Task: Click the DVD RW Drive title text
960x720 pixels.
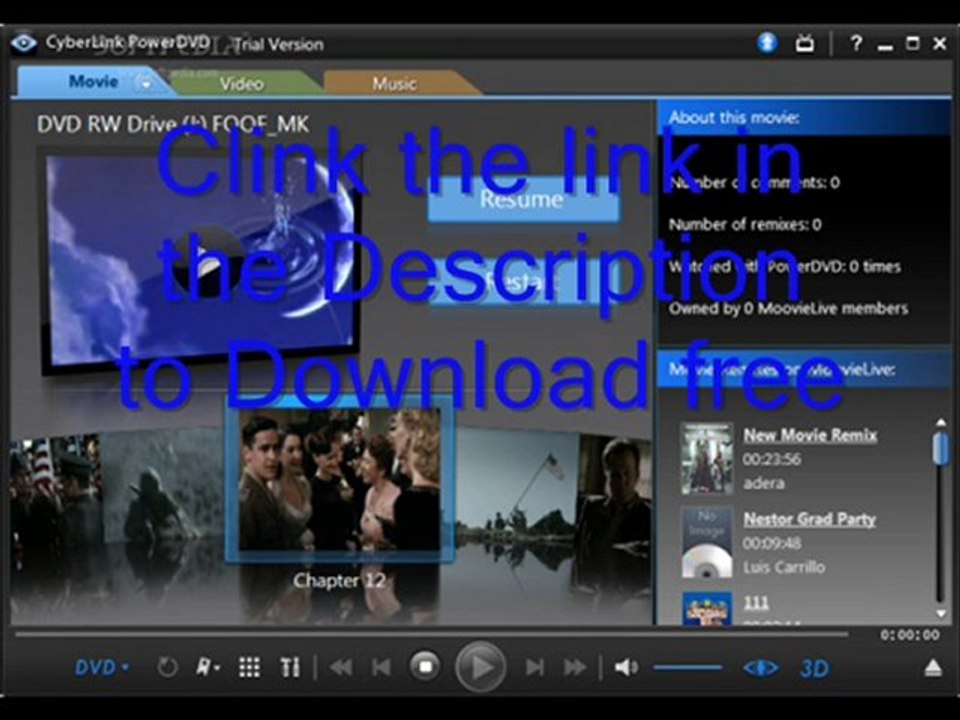Action: [173, 124]
